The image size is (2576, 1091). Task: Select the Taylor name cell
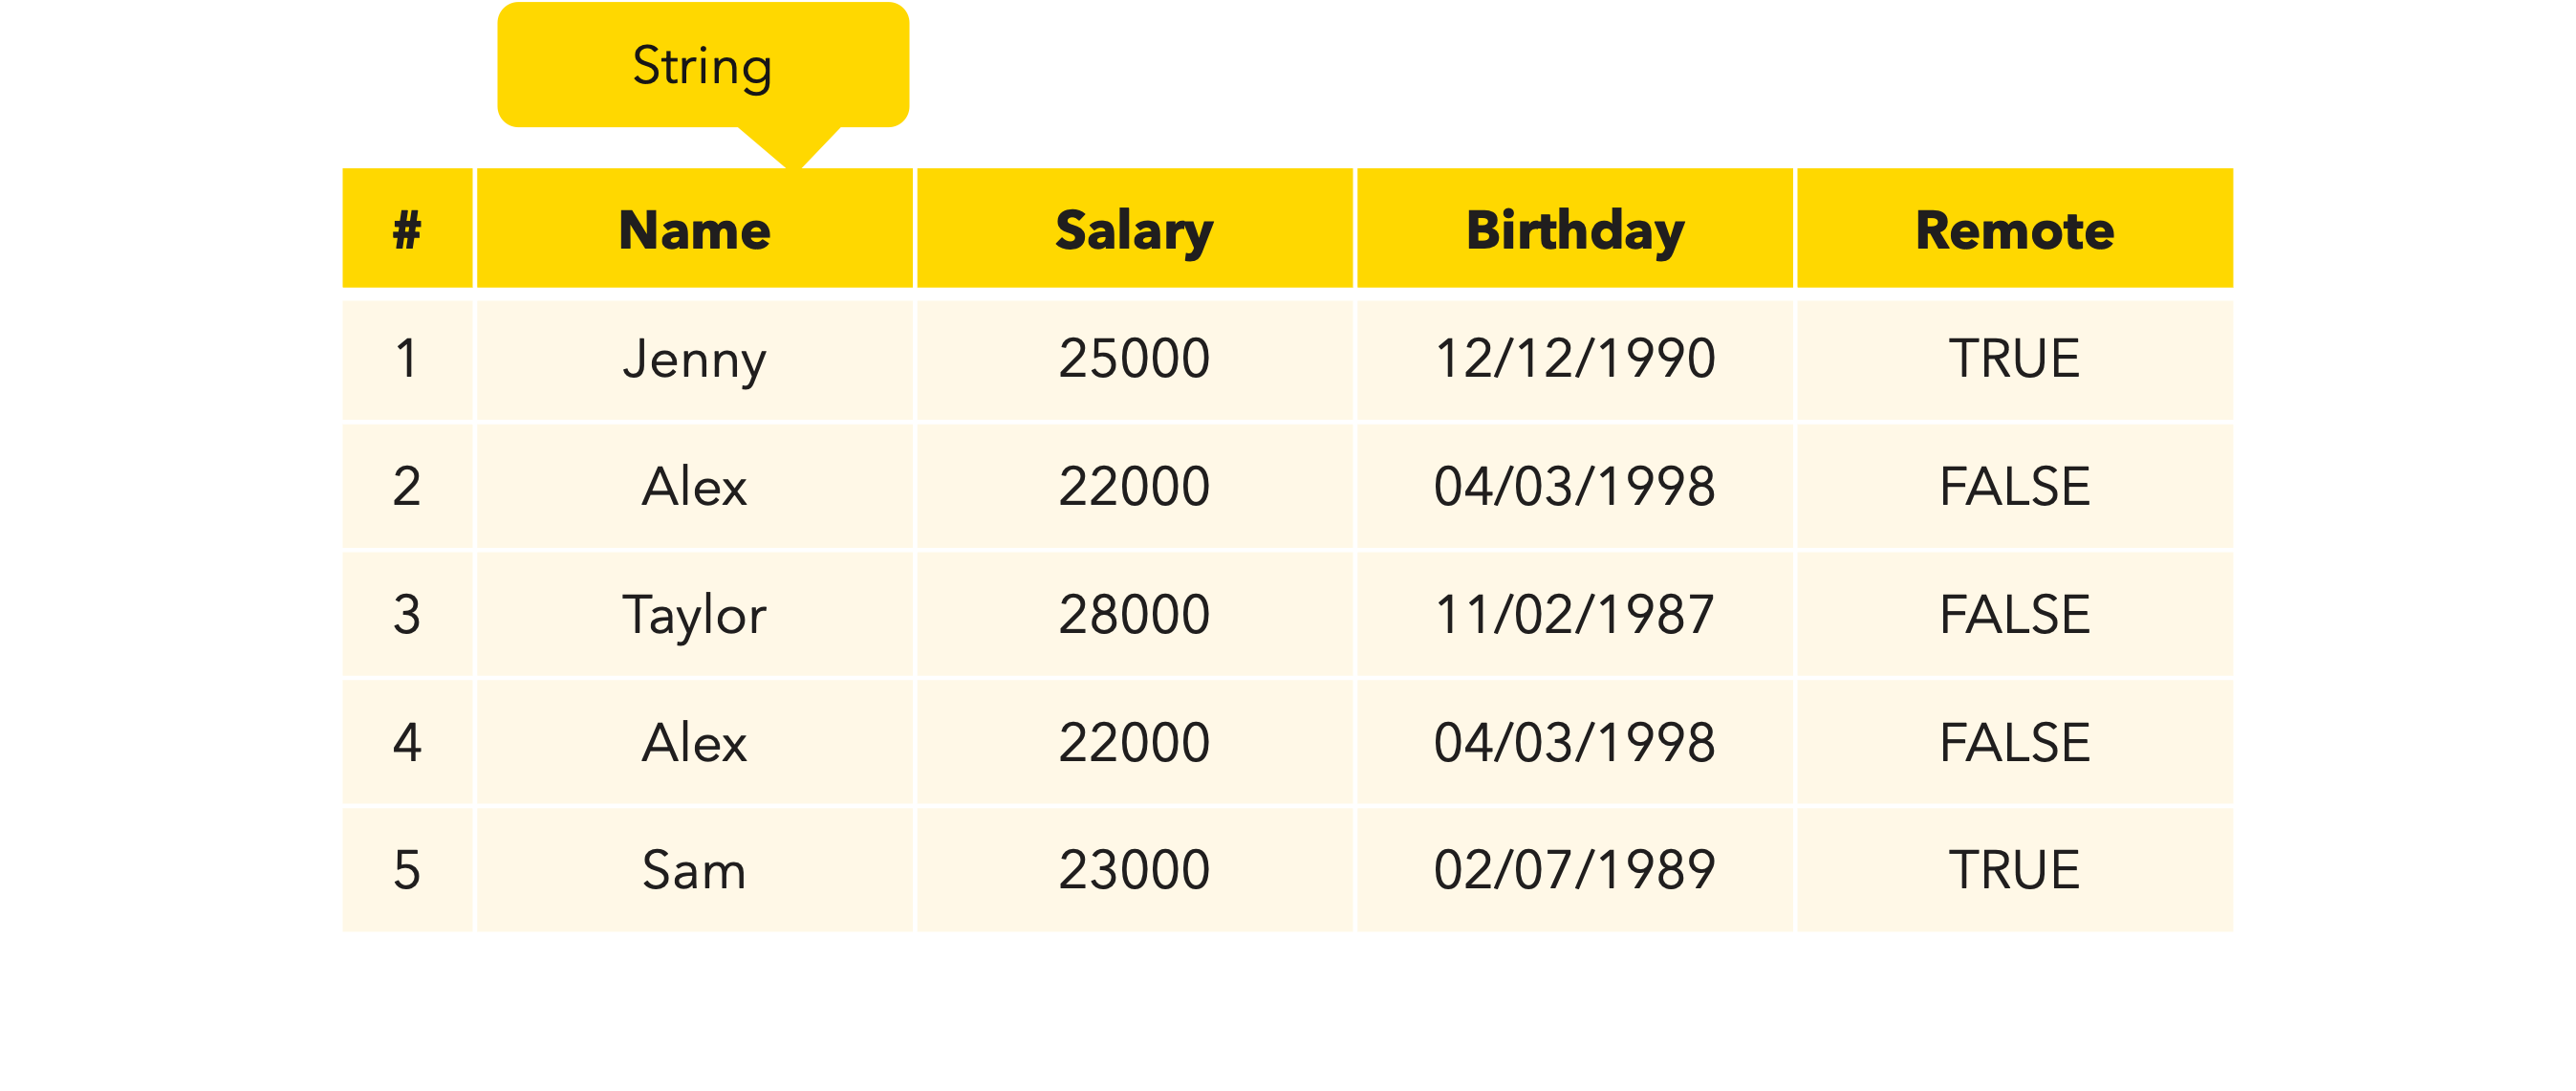click(695, 614)
